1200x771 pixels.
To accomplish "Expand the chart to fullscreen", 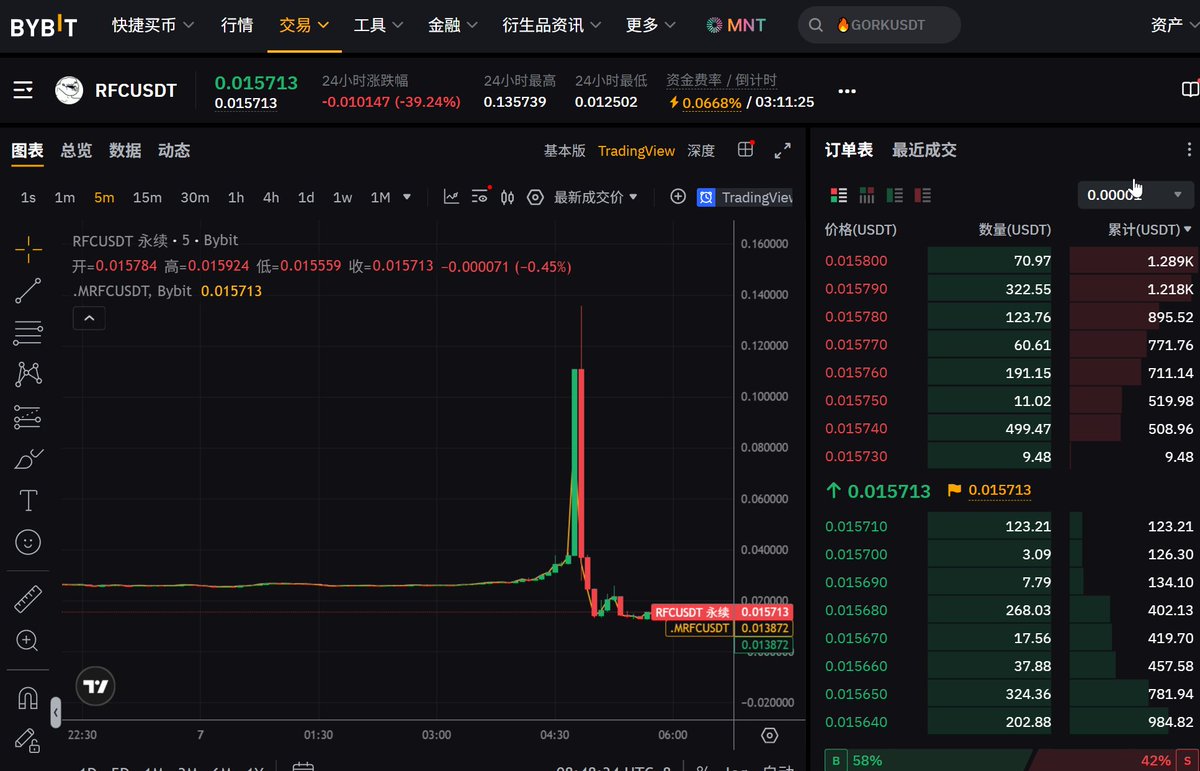I will (783, 151).
